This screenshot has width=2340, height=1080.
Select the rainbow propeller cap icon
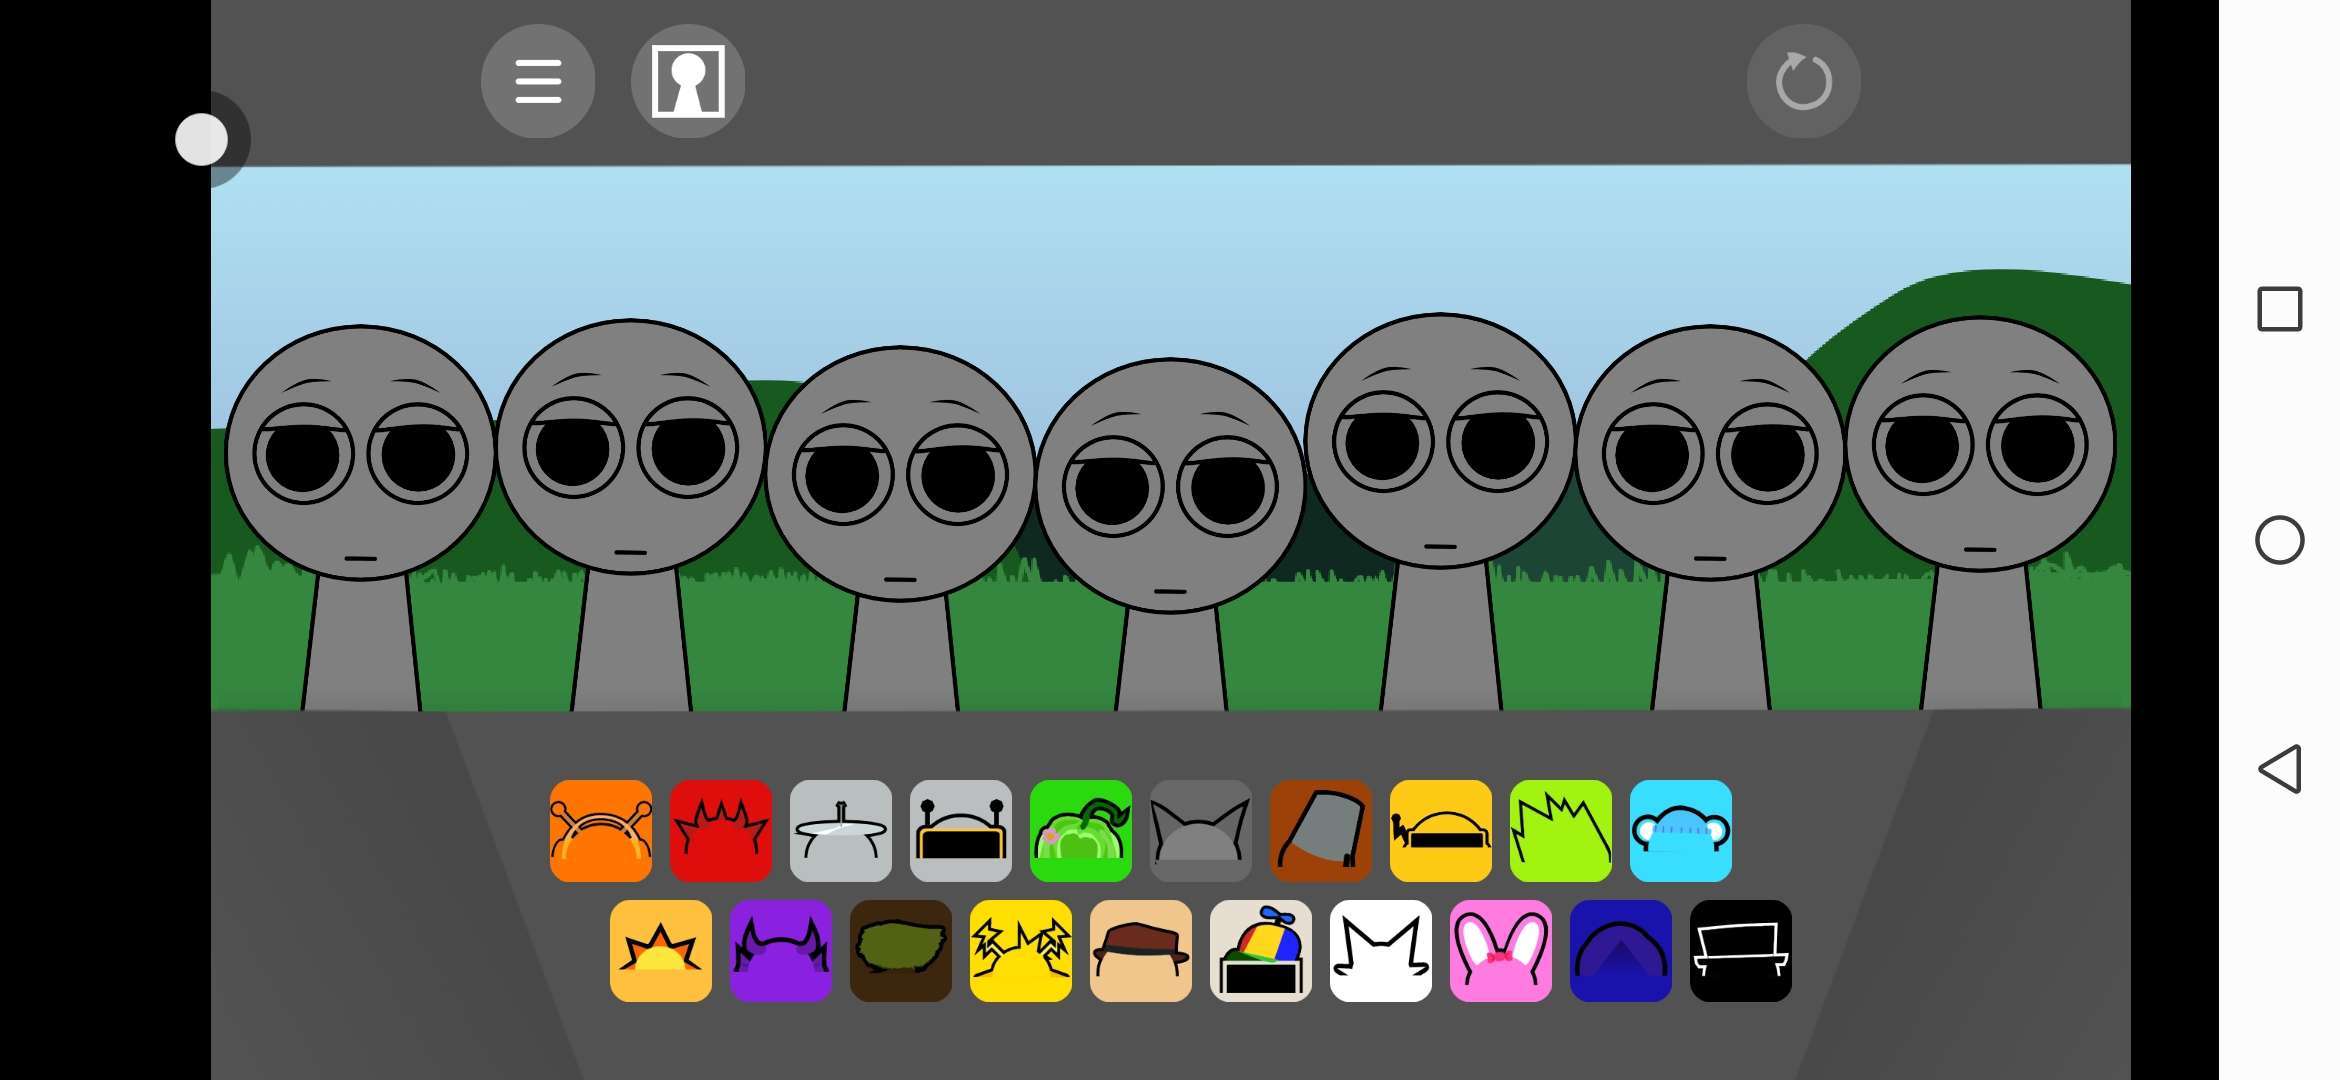coord(1261,951)
